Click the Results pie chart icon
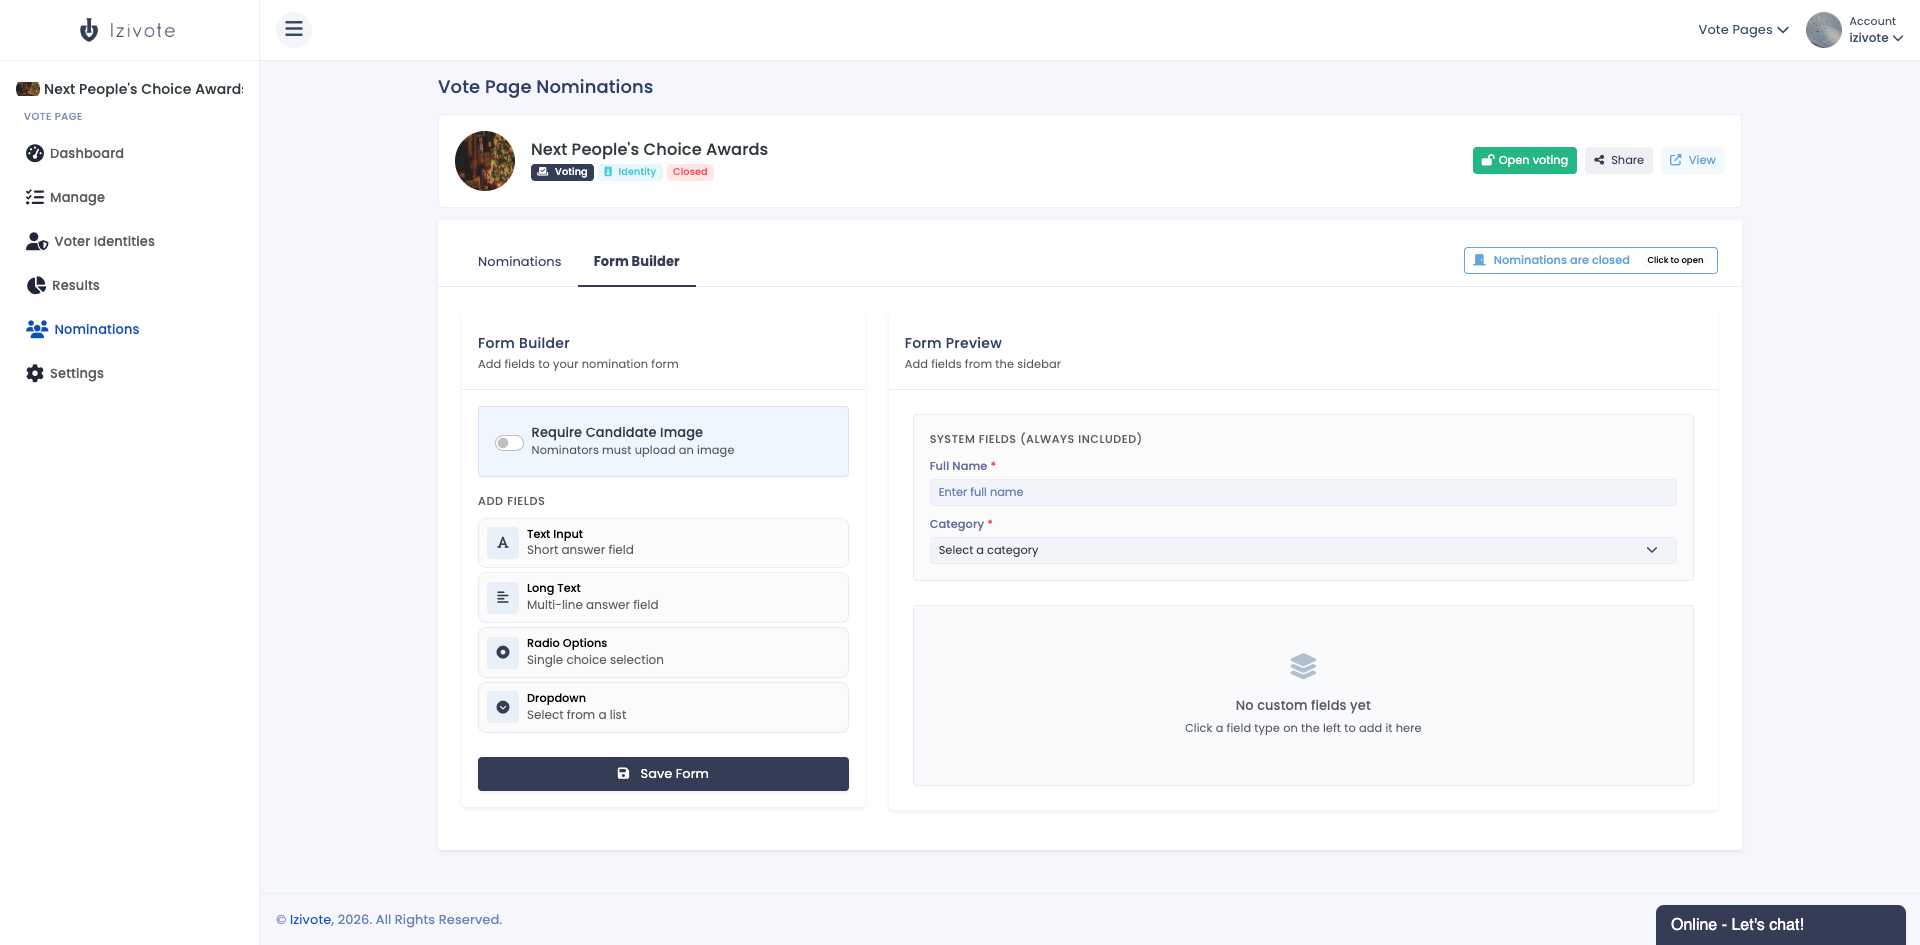1920x945 pixels. click(x=36, y=285)
